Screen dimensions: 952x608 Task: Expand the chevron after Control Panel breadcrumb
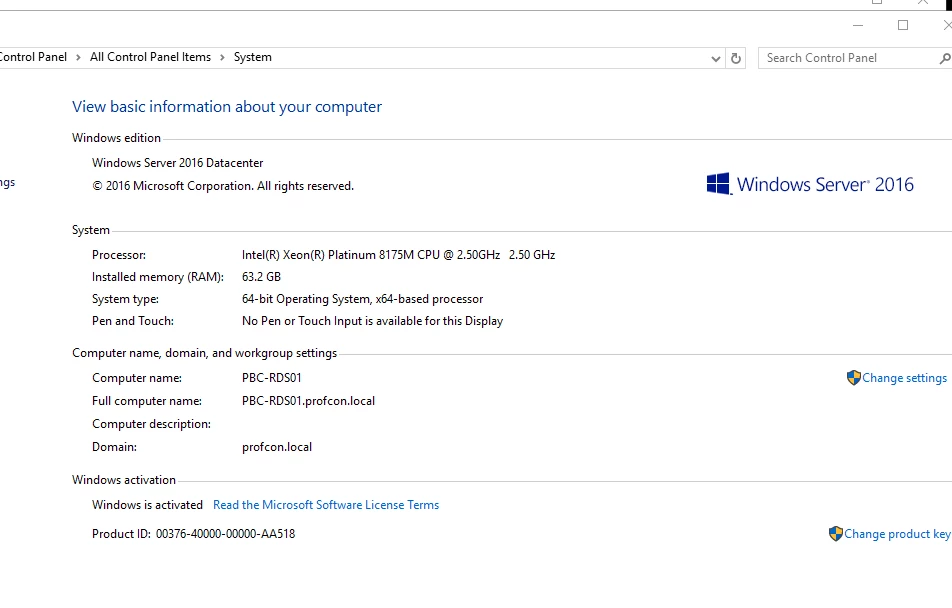pos(78,58)
